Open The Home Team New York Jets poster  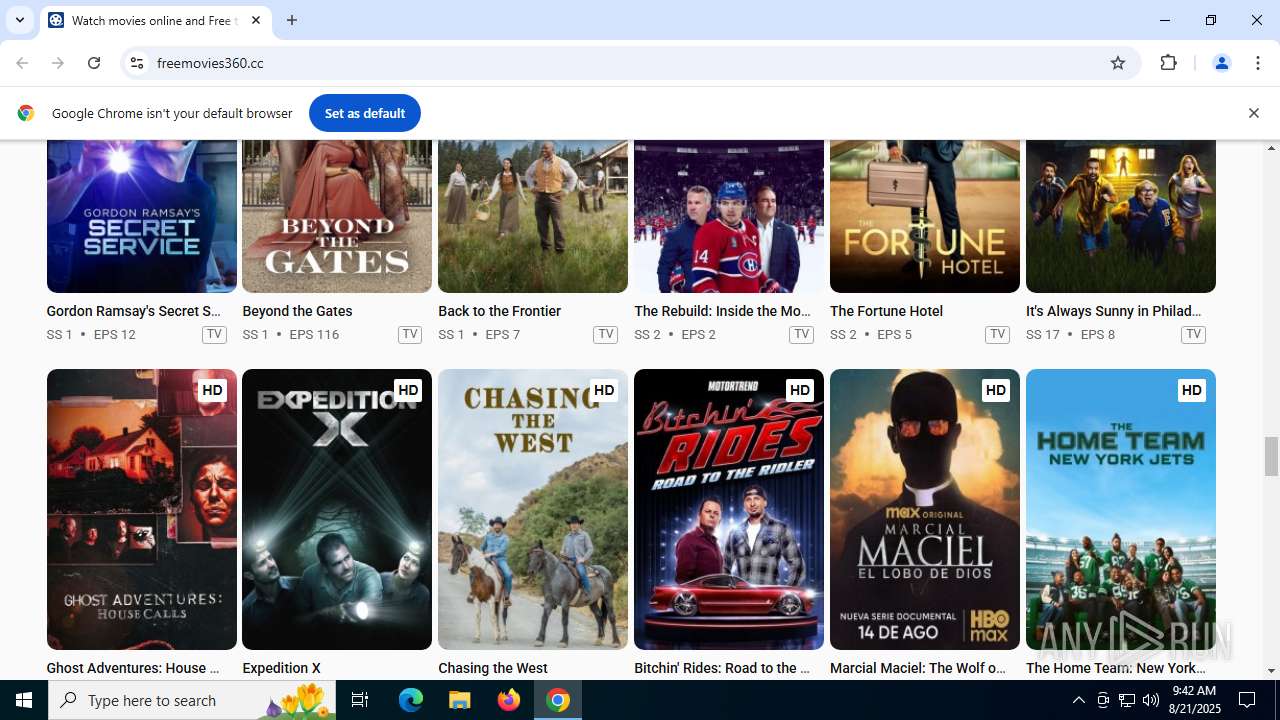(1121, 510)
